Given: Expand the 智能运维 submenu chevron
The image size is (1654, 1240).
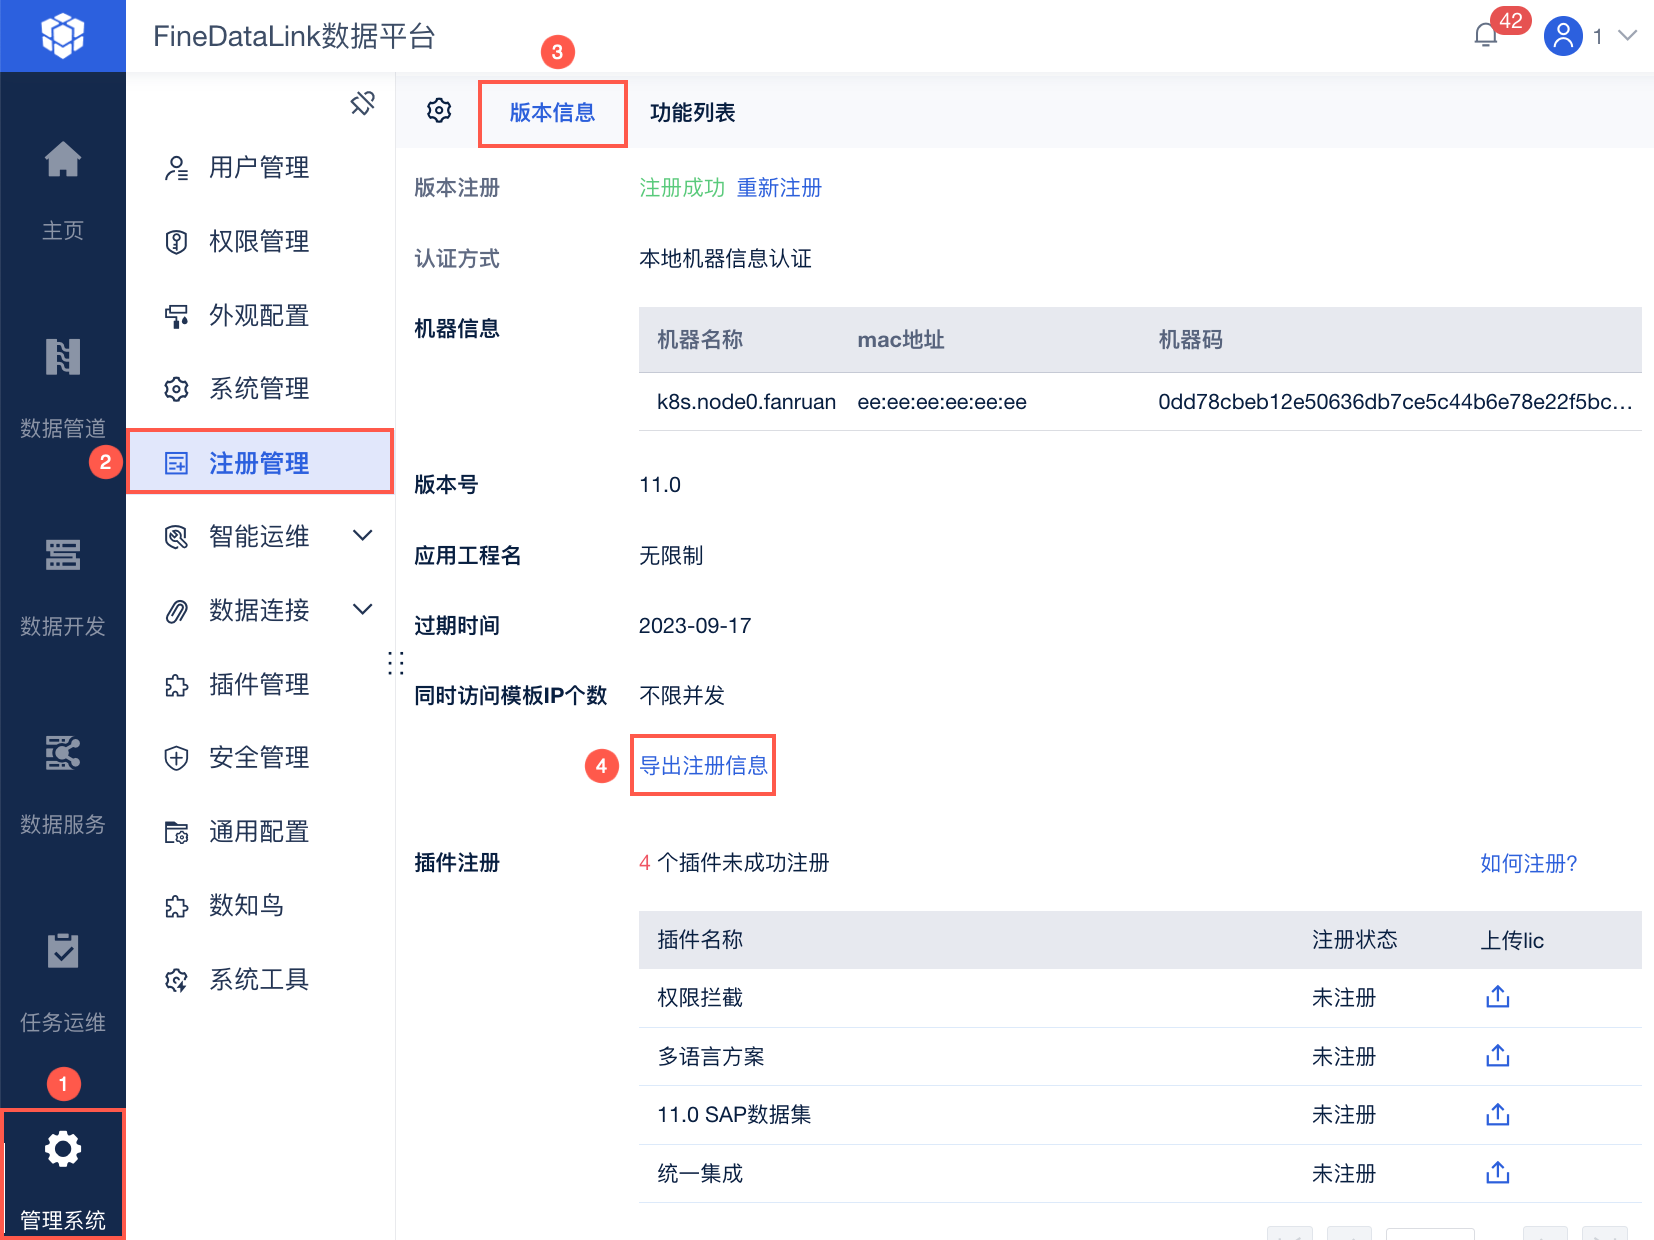Looking at the screenshot, I should point(363,536).
